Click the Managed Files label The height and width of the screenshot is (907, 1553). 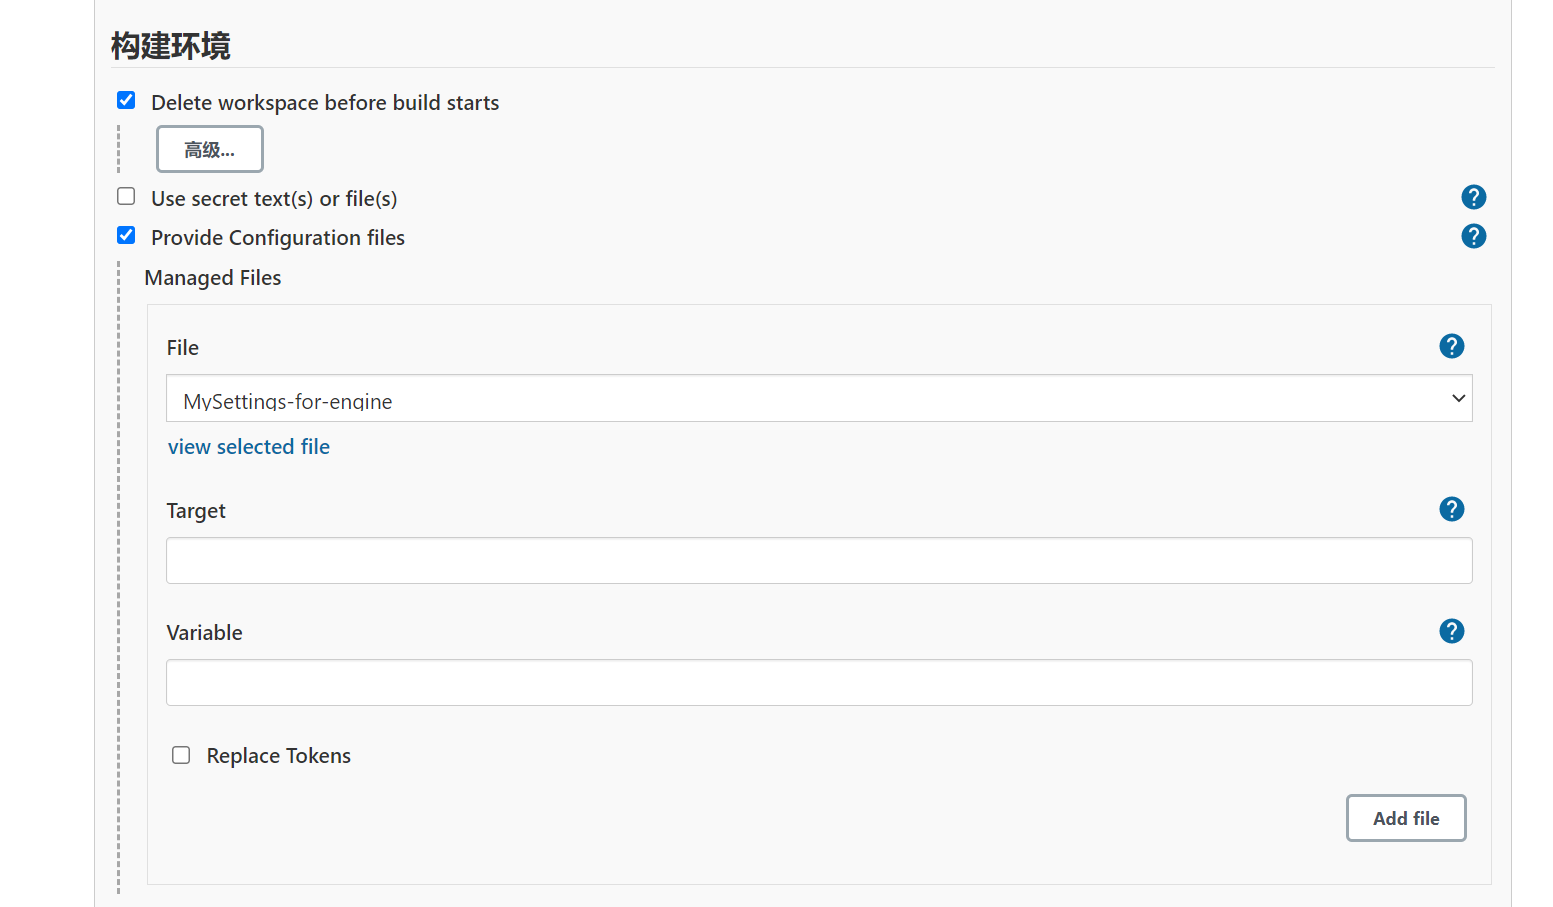pos(213,278)
